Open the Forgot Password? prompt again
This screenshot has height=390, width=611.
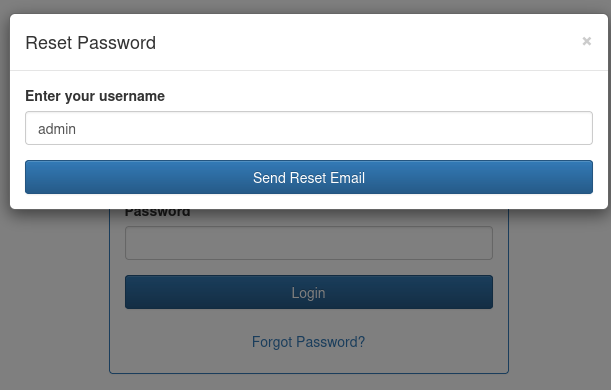308,342
